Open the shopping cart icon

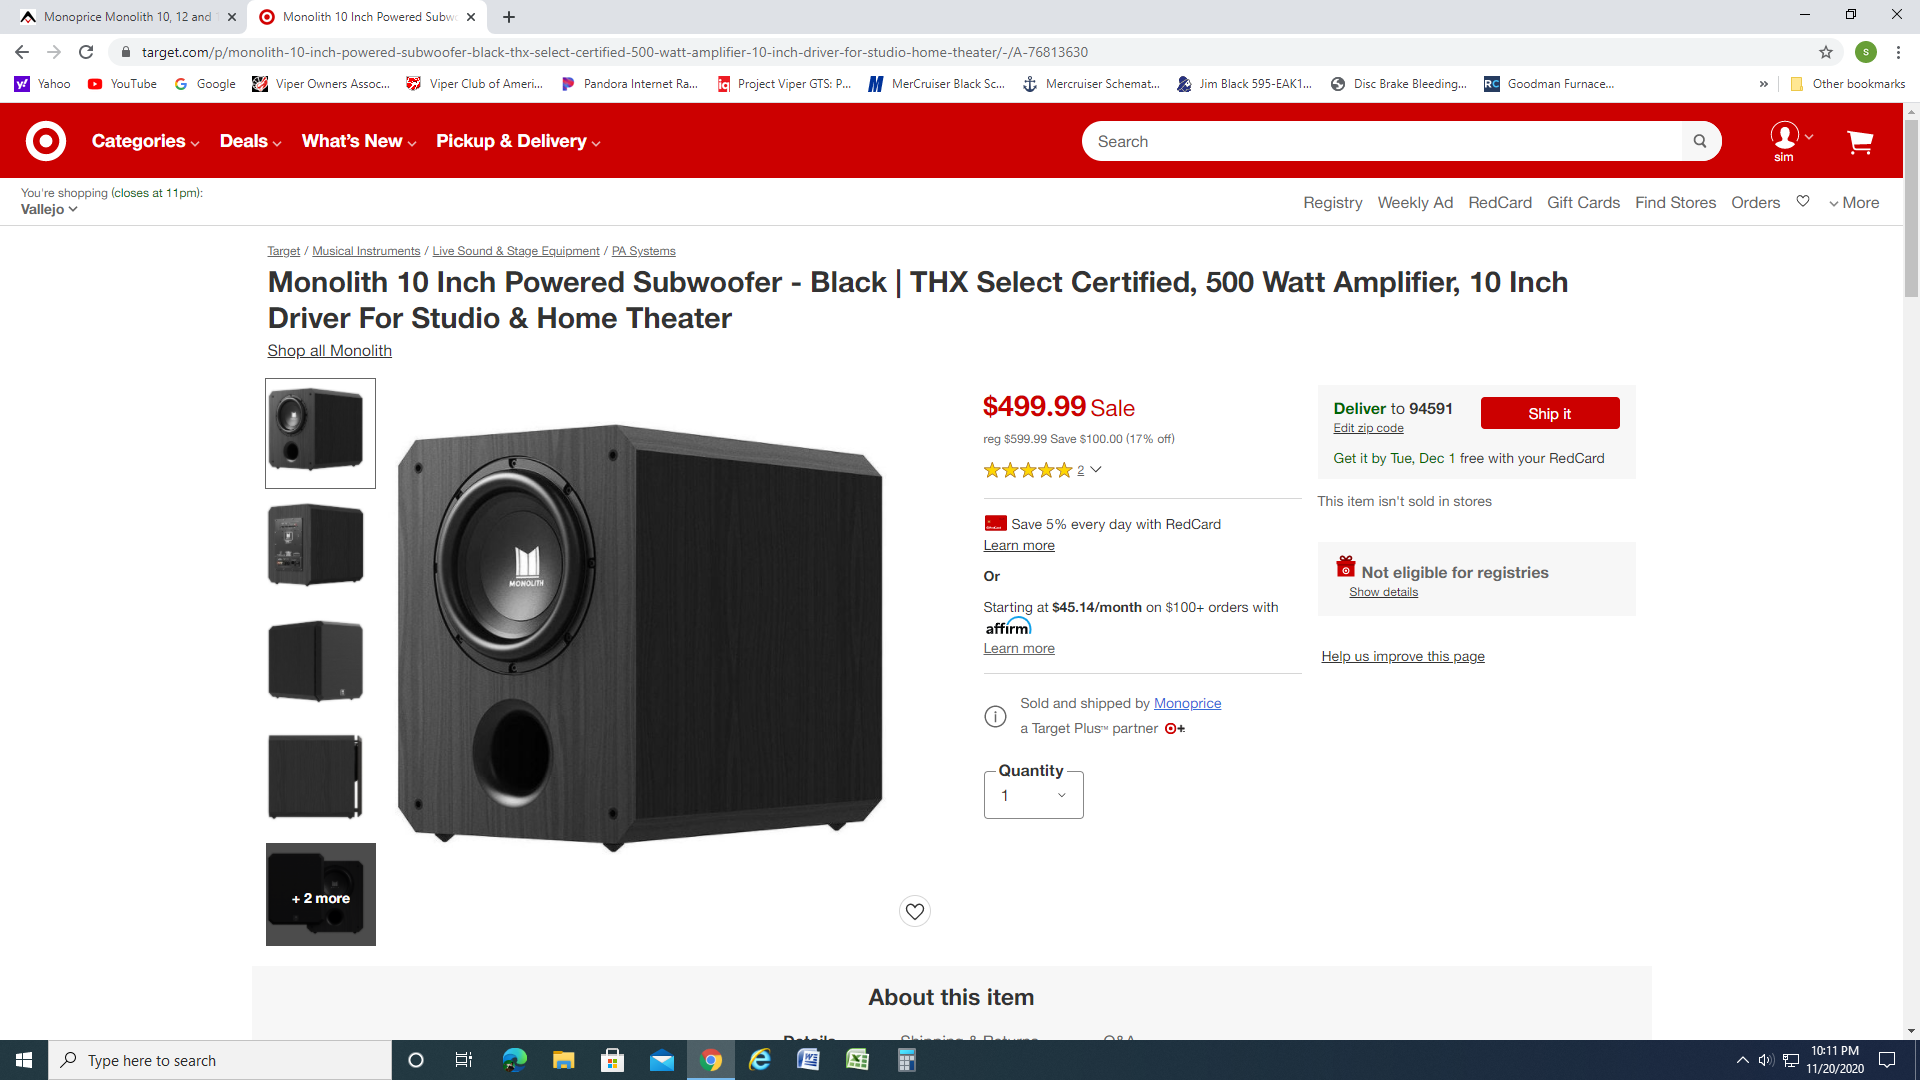[x=1860, y=142]
